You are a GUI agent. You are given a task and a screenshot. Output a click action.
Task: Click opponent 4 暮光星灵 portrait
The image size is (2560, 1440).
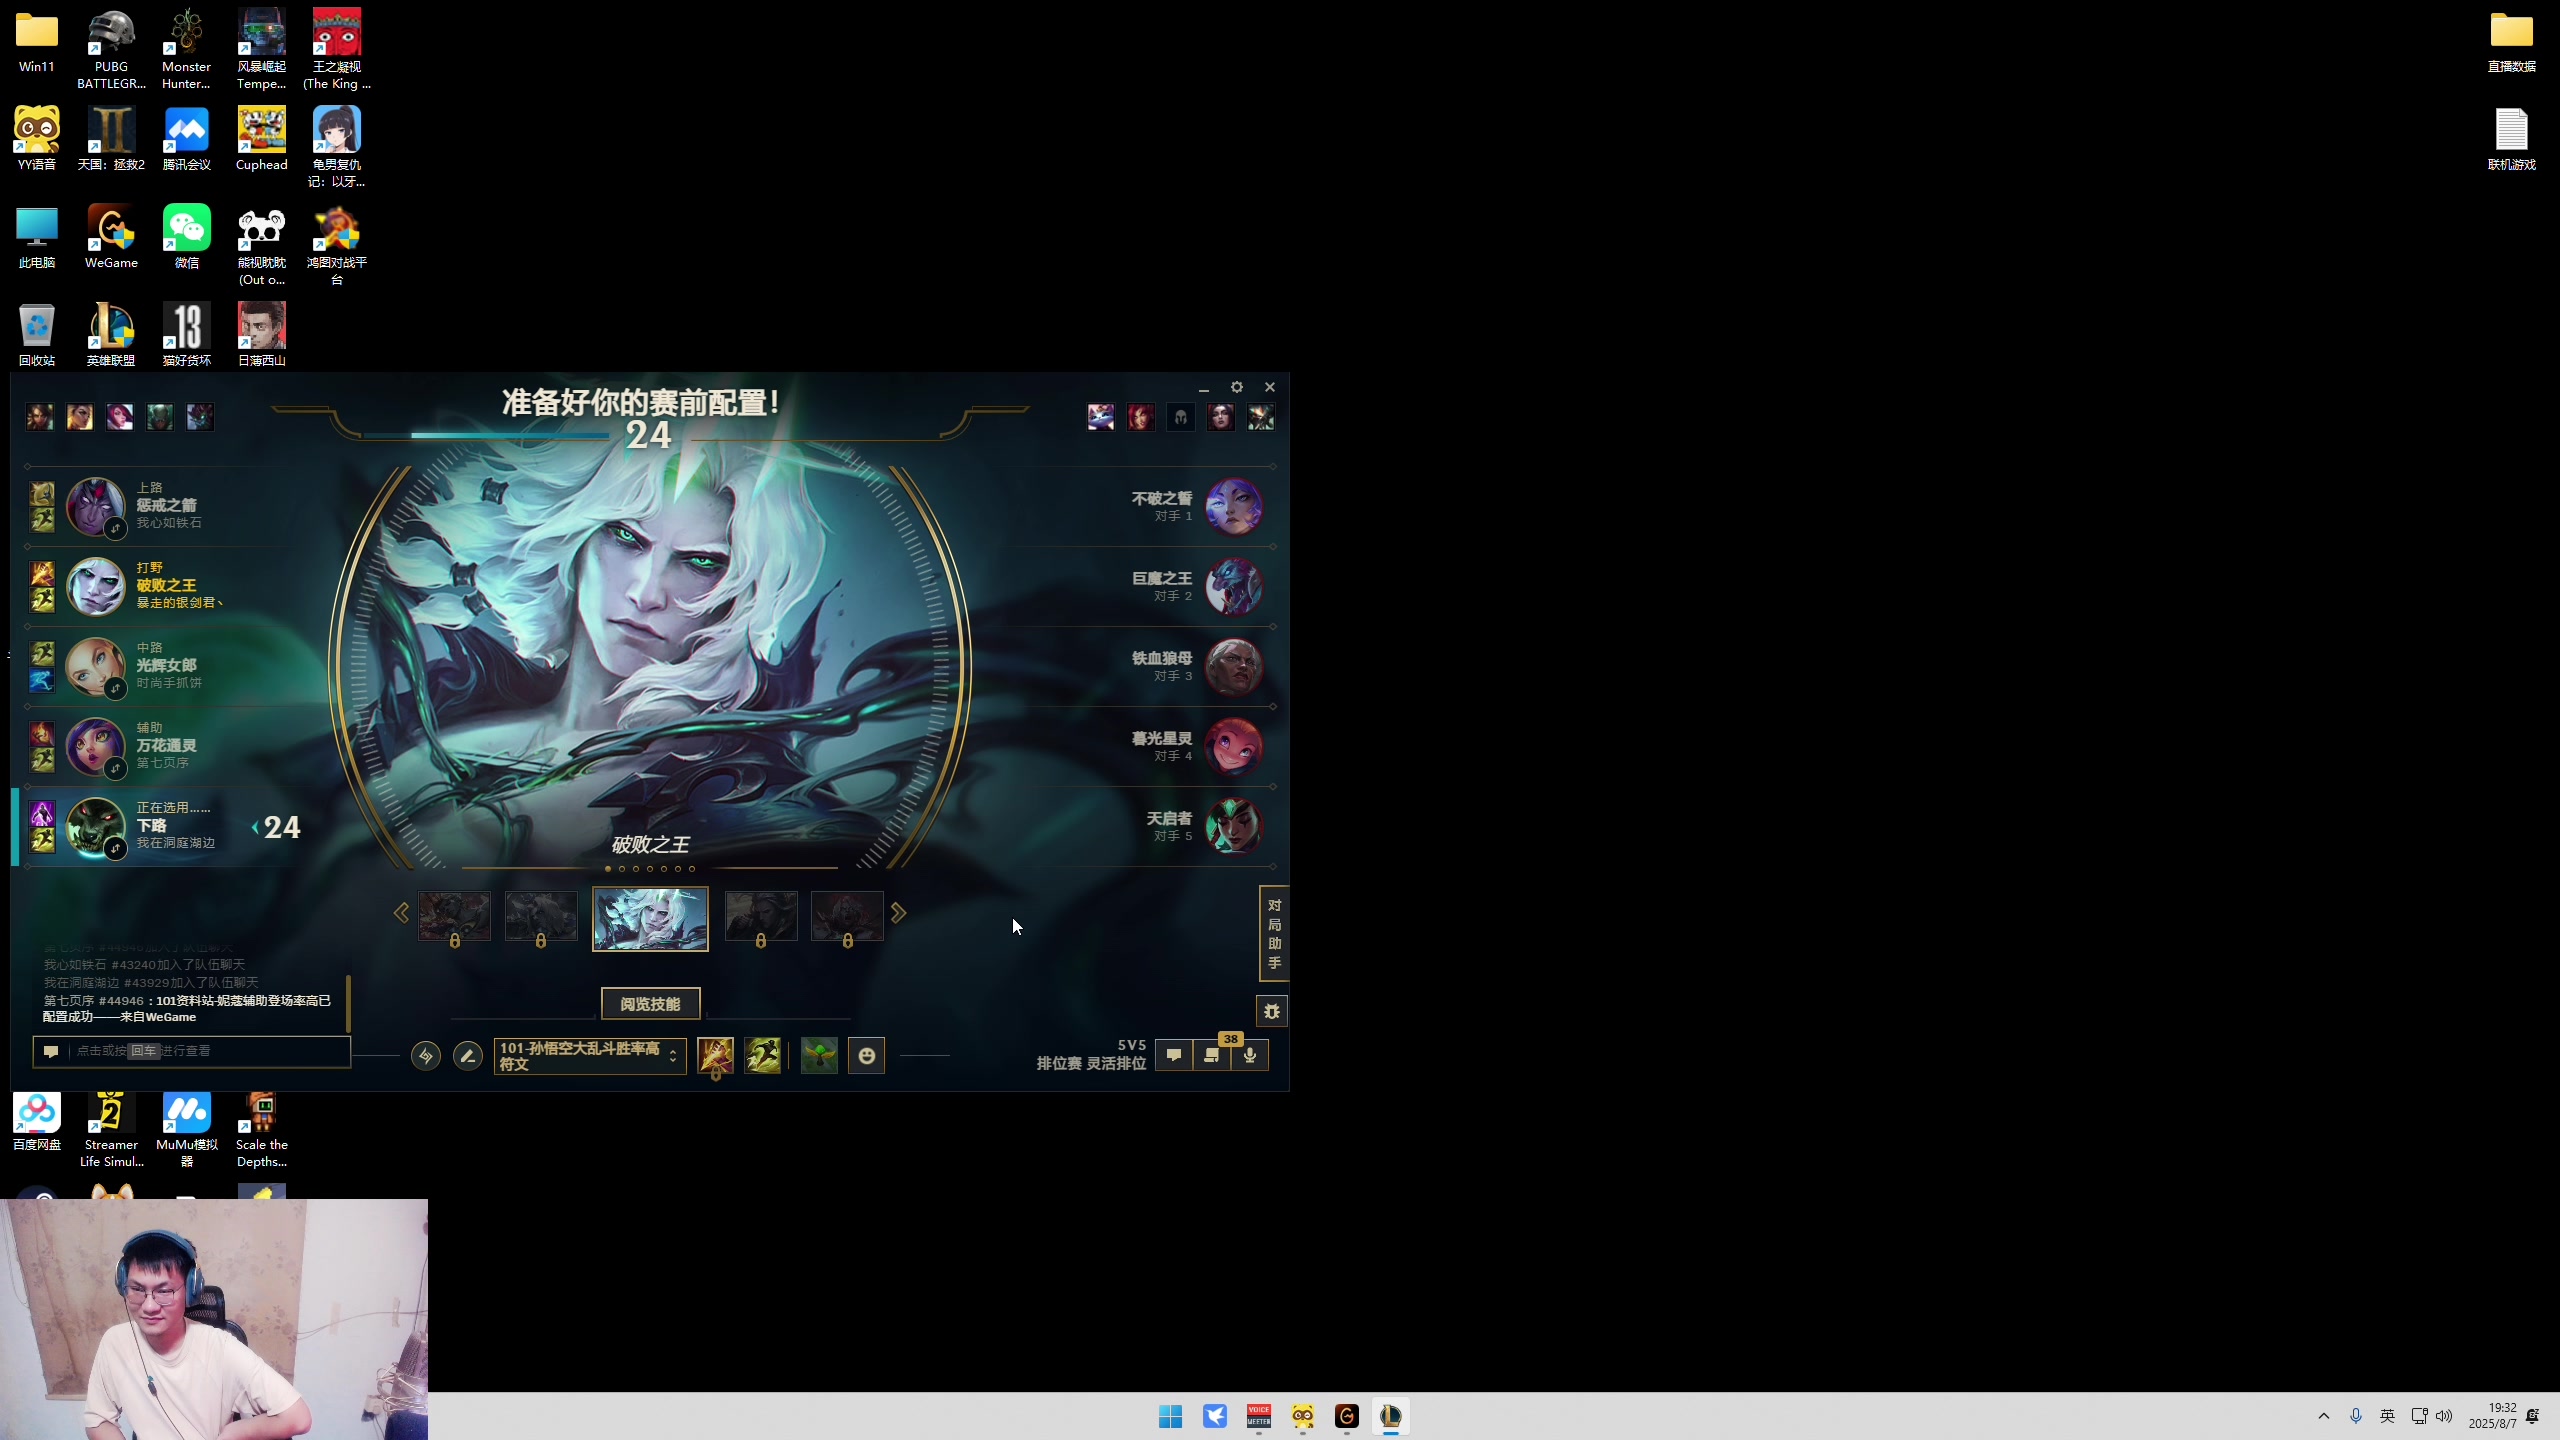click(1234, 746)
